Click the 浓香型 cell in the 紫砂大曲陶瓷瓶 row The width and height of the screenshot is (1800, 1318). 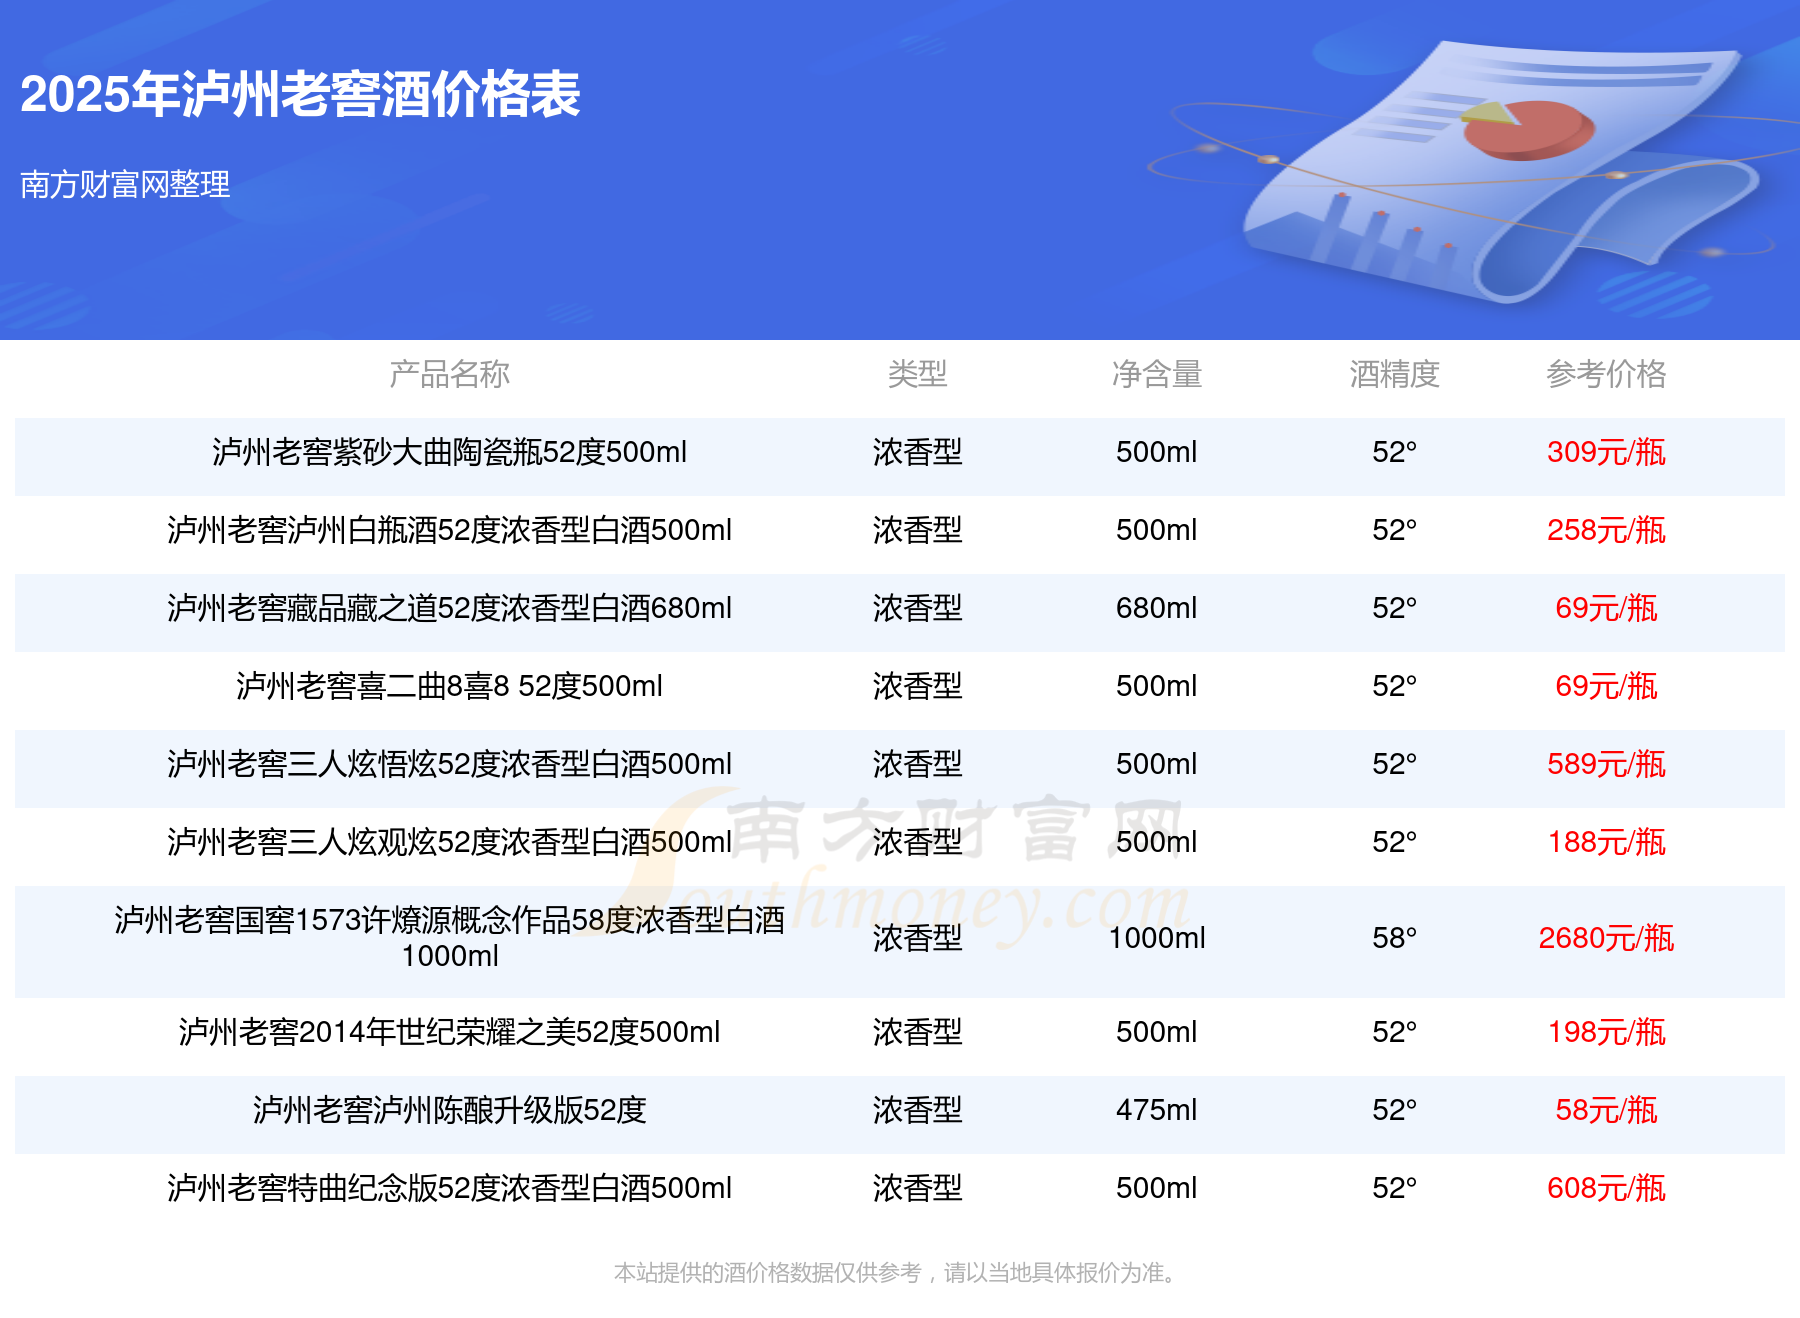[917, 452]
